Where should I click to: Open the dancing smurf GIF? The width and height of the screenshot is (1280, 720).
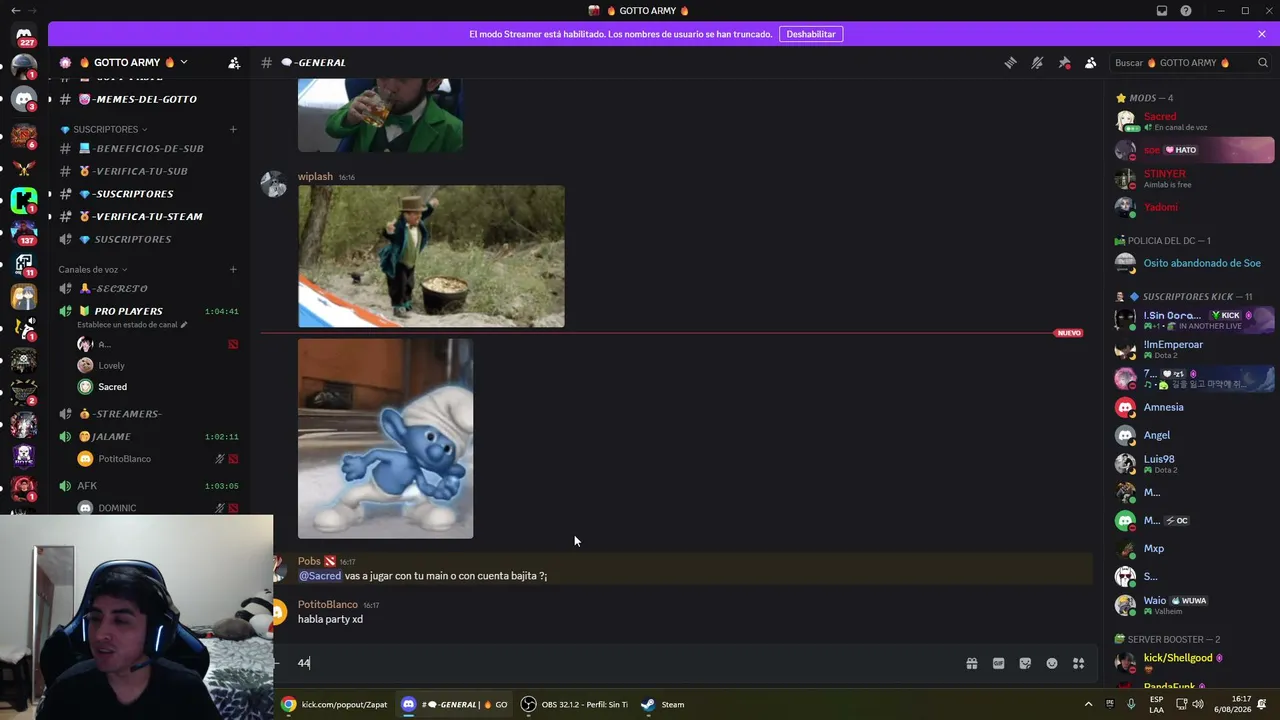pos(385,438)
